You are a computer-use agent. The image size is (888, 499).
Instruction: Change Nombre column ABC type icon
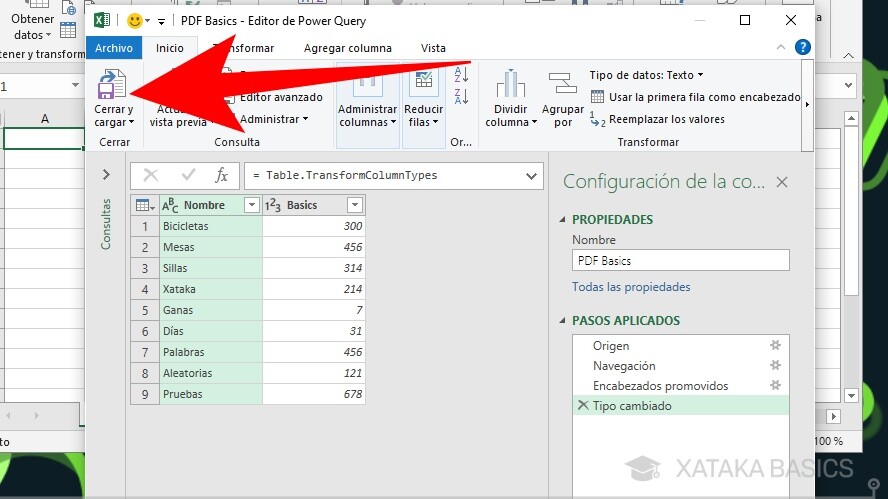170,205
